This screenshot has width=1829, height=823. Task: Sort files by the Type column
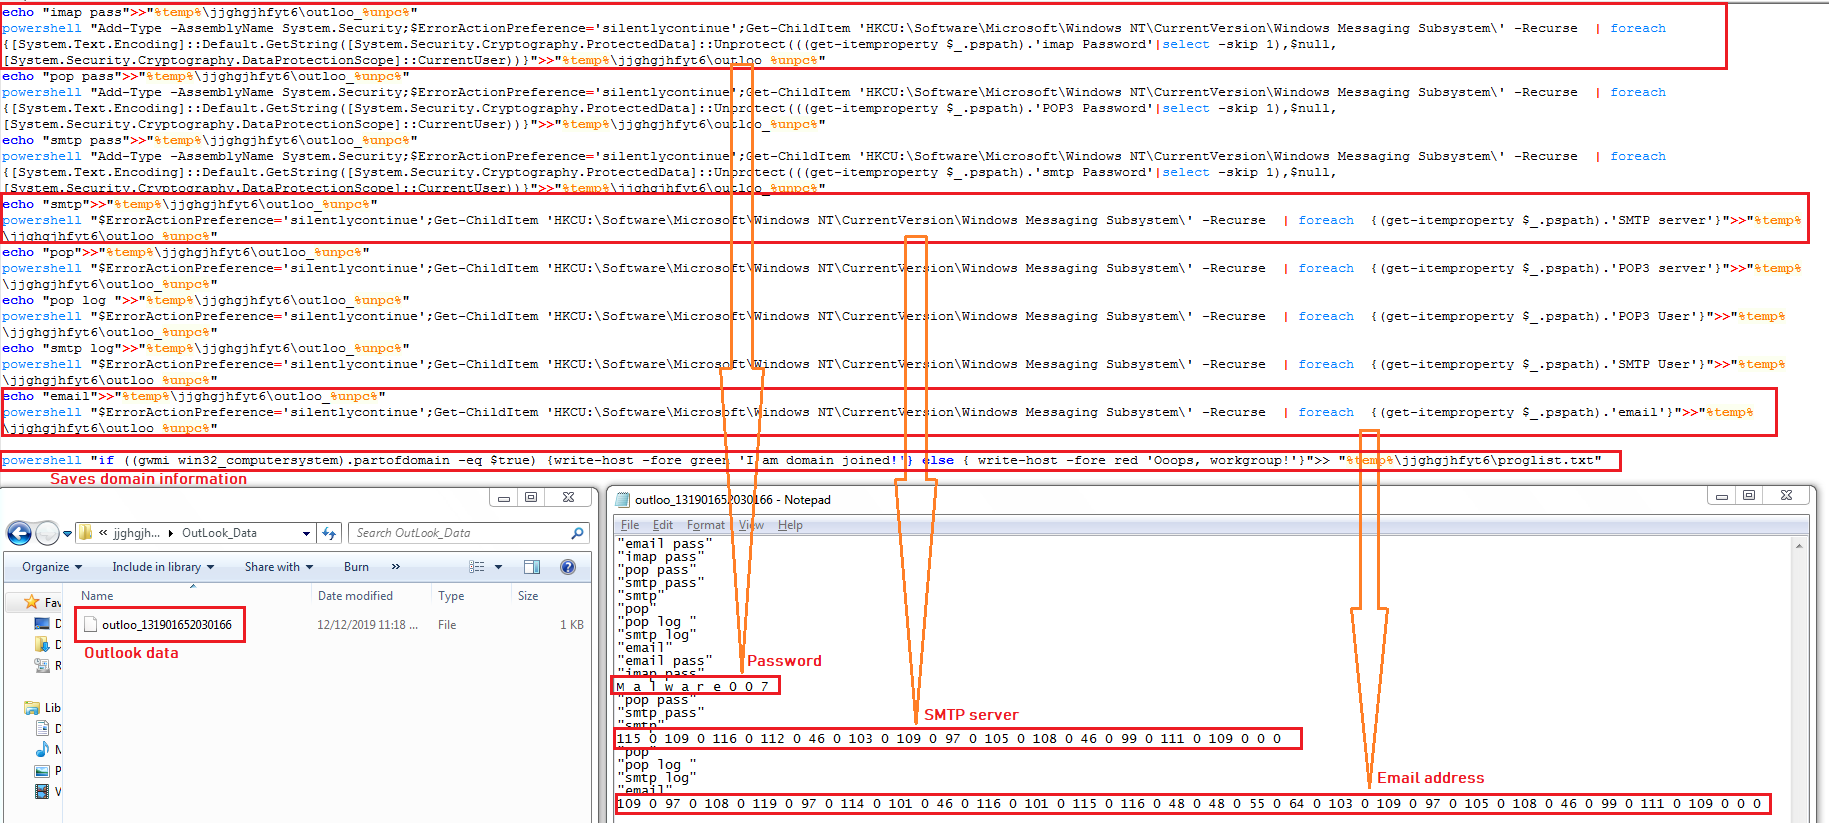point(451,596)
